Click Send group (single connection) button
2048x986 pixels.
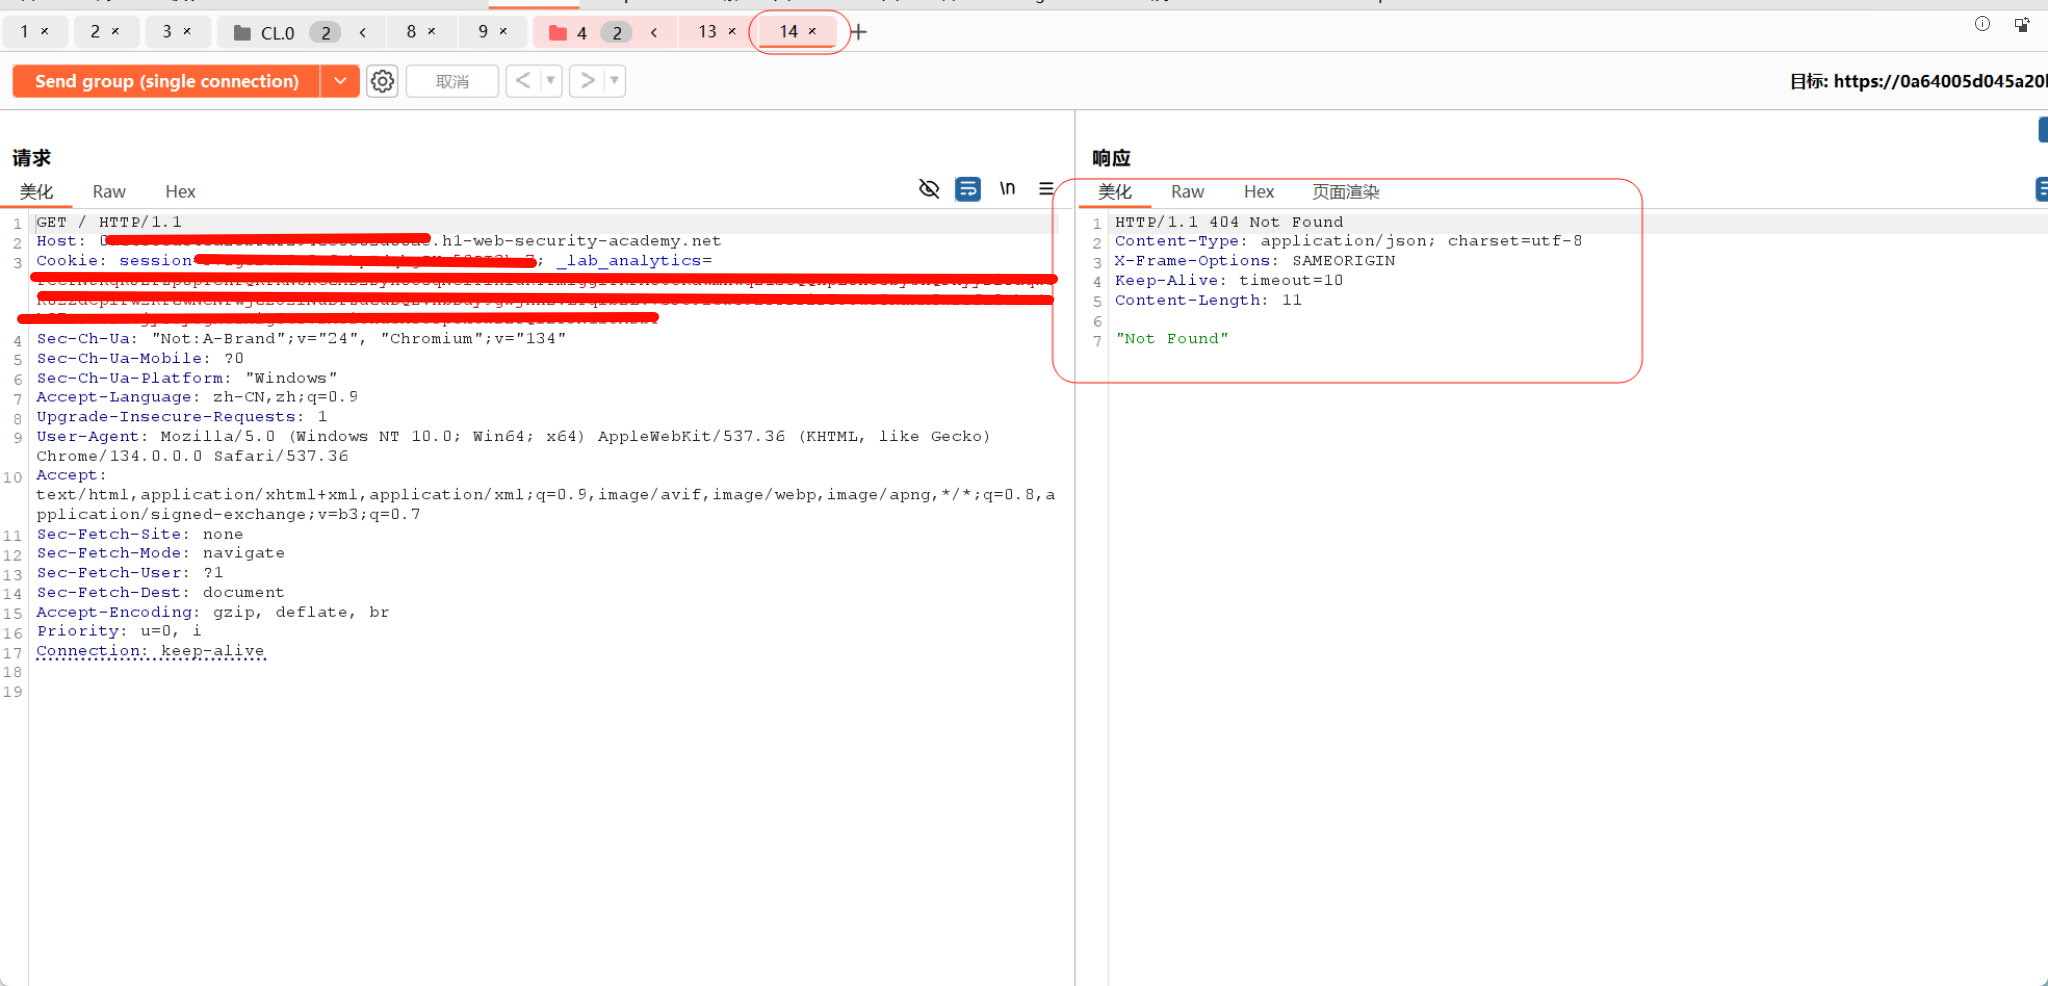(x=167, y=81)
